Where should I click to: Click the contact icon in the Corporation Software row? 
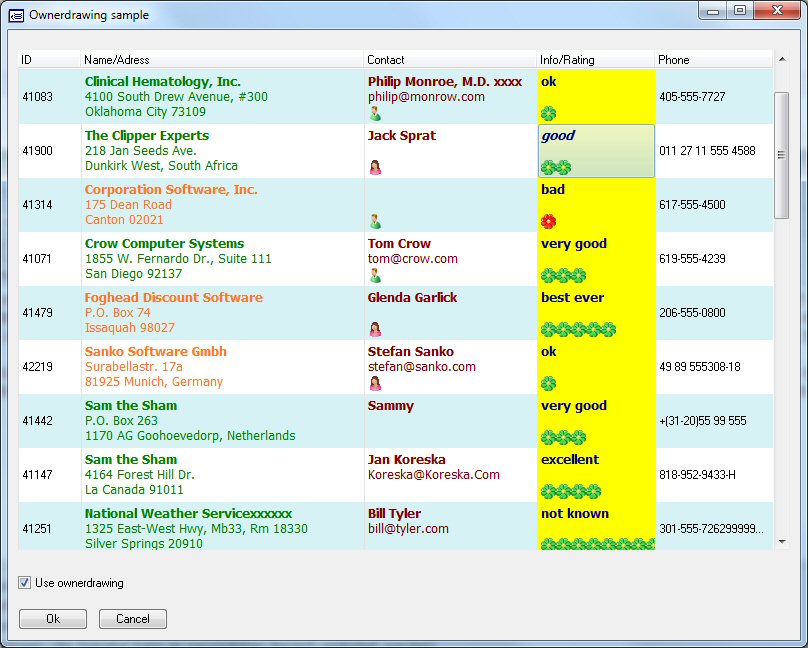[x=375, y=221]
